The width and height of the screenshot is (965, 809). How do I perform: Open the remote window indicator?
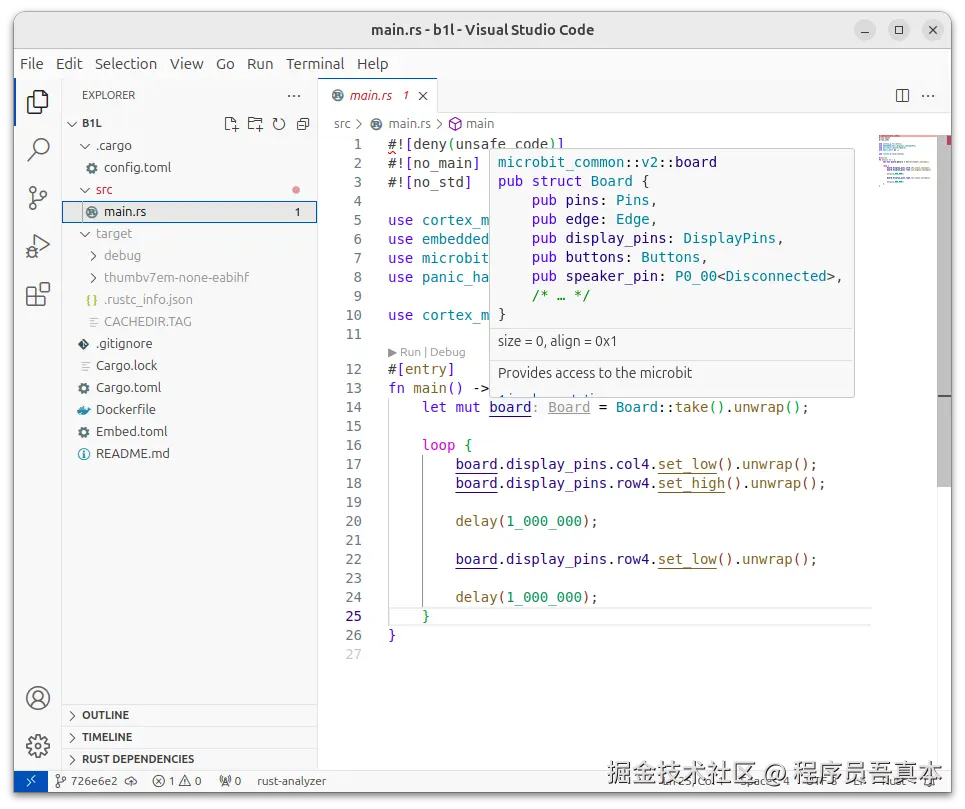31,781
